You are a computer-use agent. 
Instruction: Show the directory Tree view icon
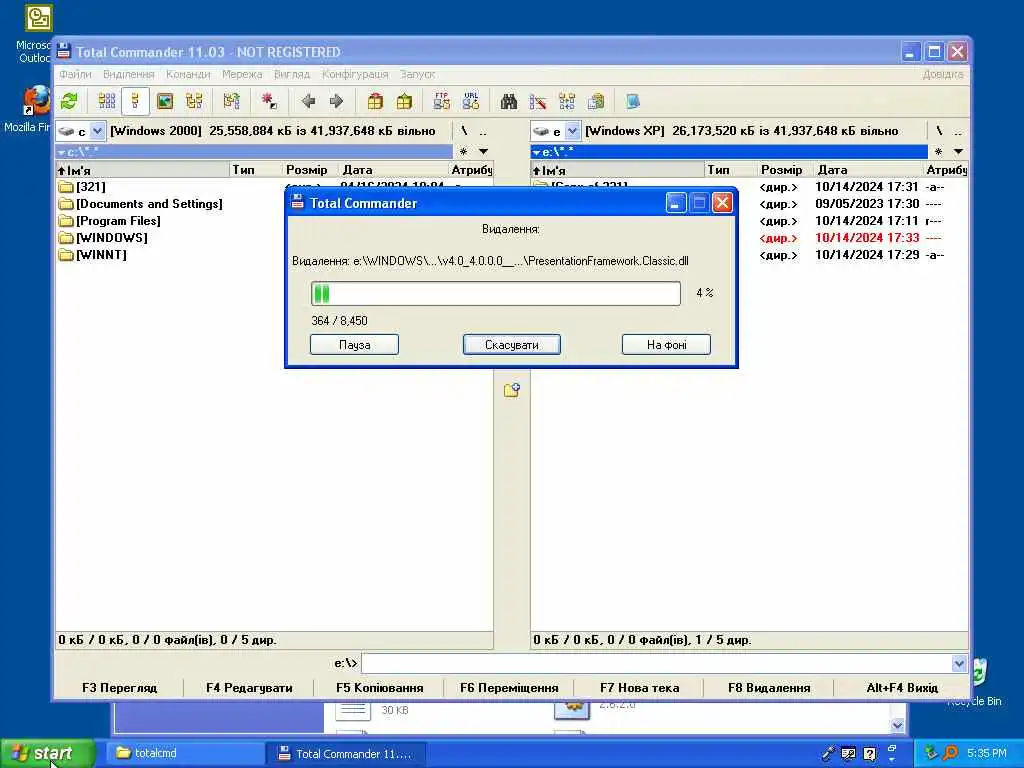coord(194,101)
